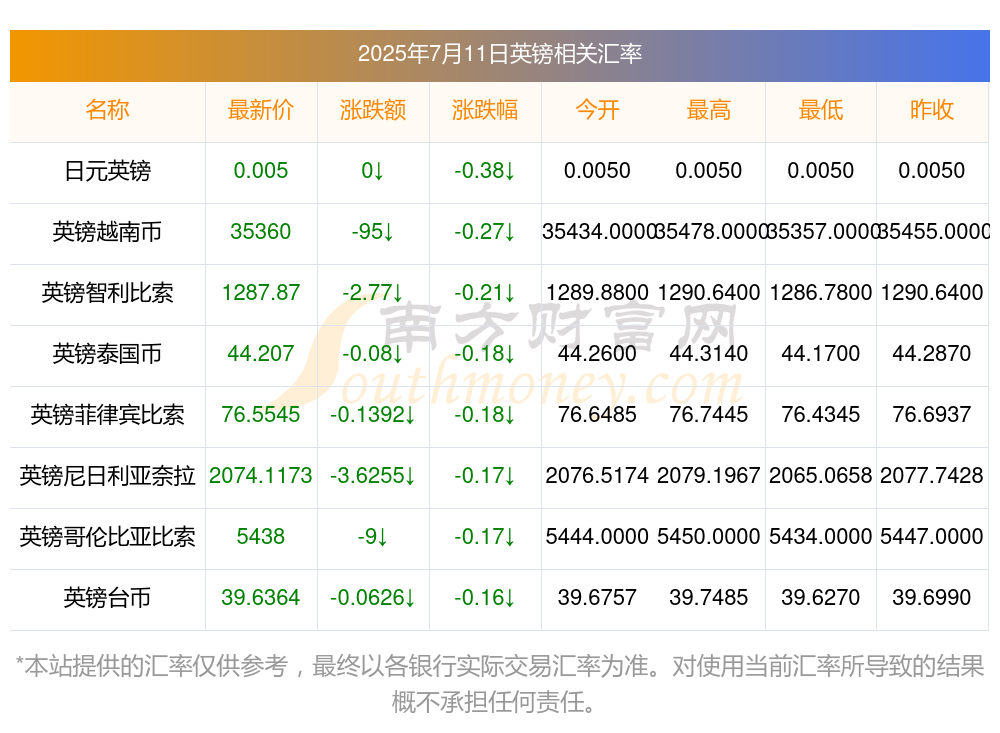Viewport: 1000px width, 733px height.
Task: Click low value 1286.7800
Action: 821,293
